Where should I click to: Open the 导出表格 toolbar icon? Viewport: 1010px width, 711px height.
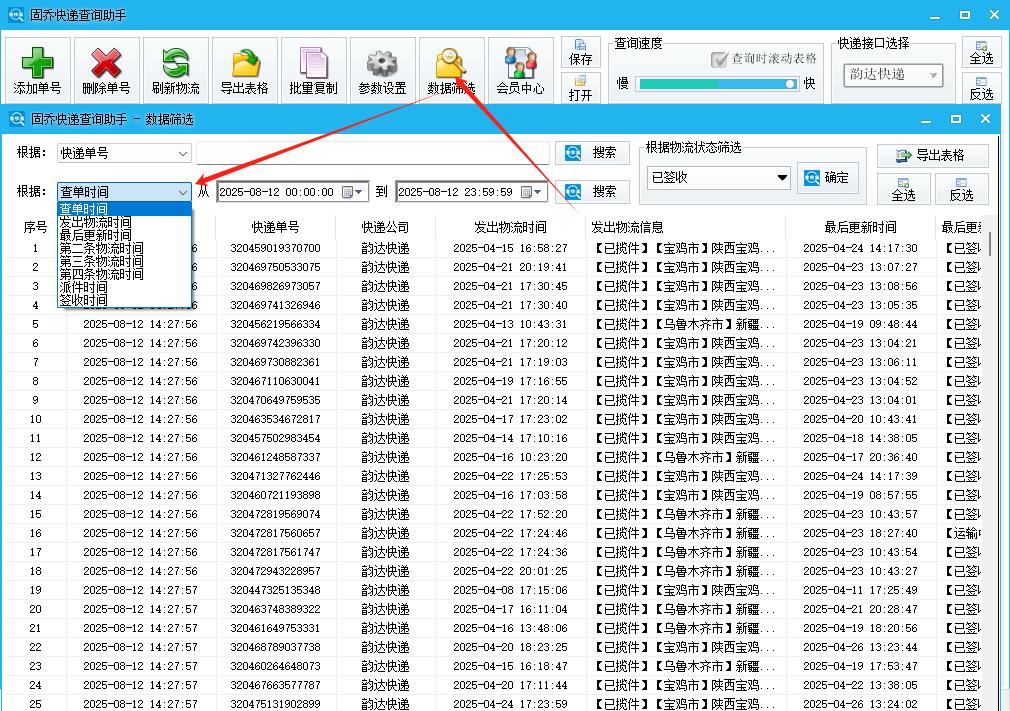(244, 64)
